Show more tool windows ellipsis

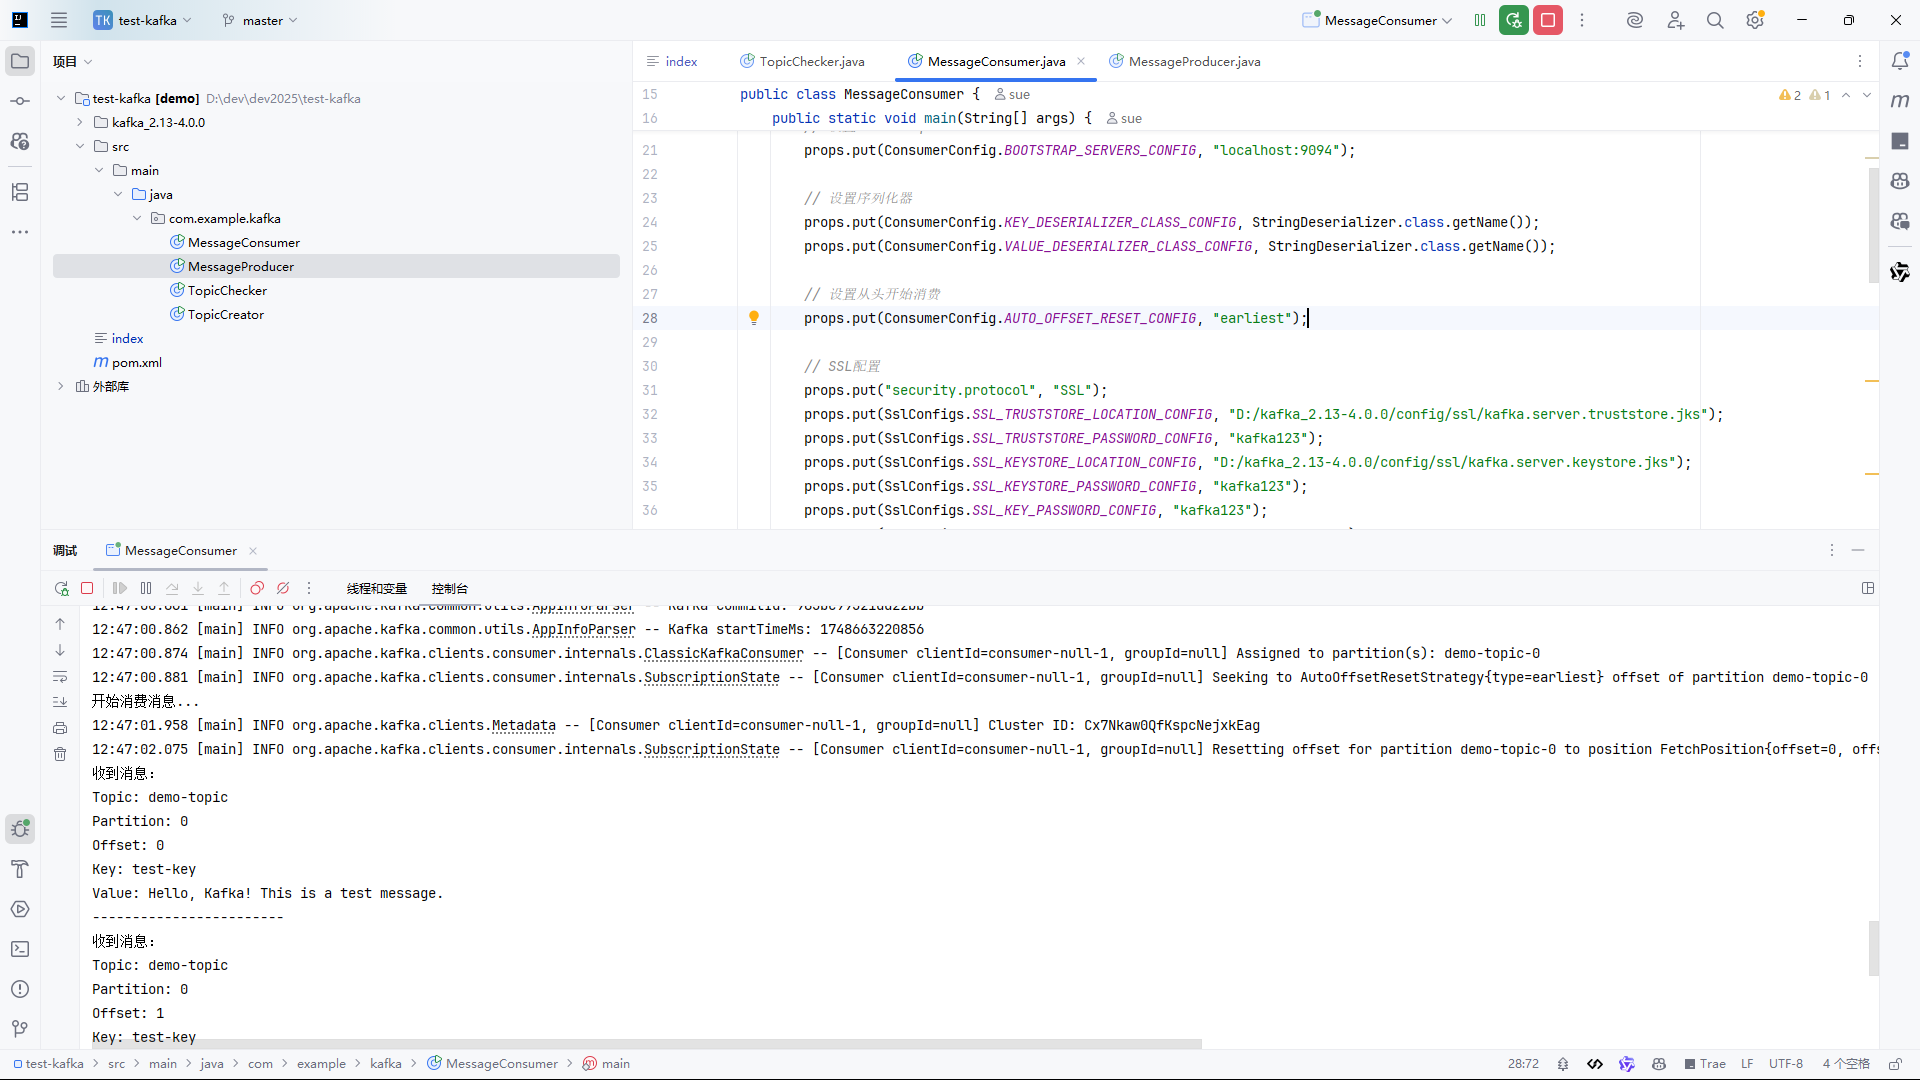point(20,232)
